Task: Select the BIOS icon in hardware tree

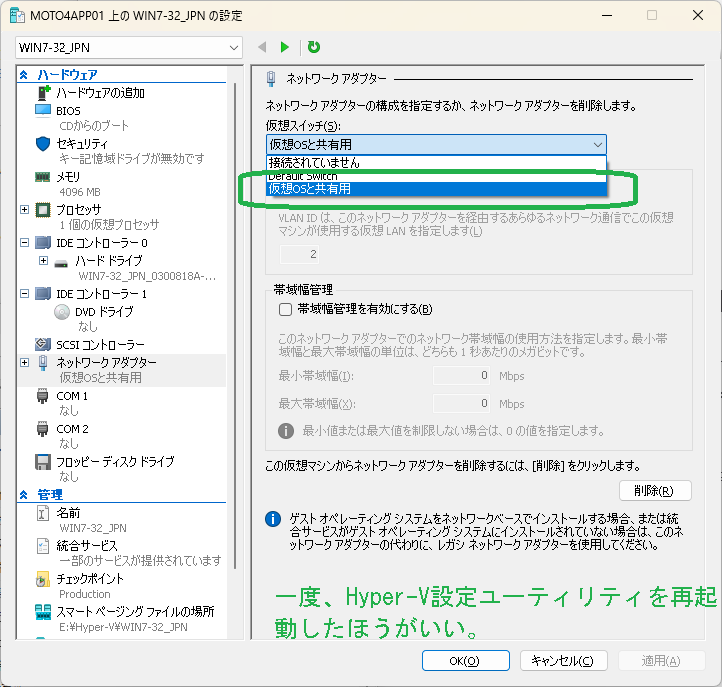Action: coord(43,110)
